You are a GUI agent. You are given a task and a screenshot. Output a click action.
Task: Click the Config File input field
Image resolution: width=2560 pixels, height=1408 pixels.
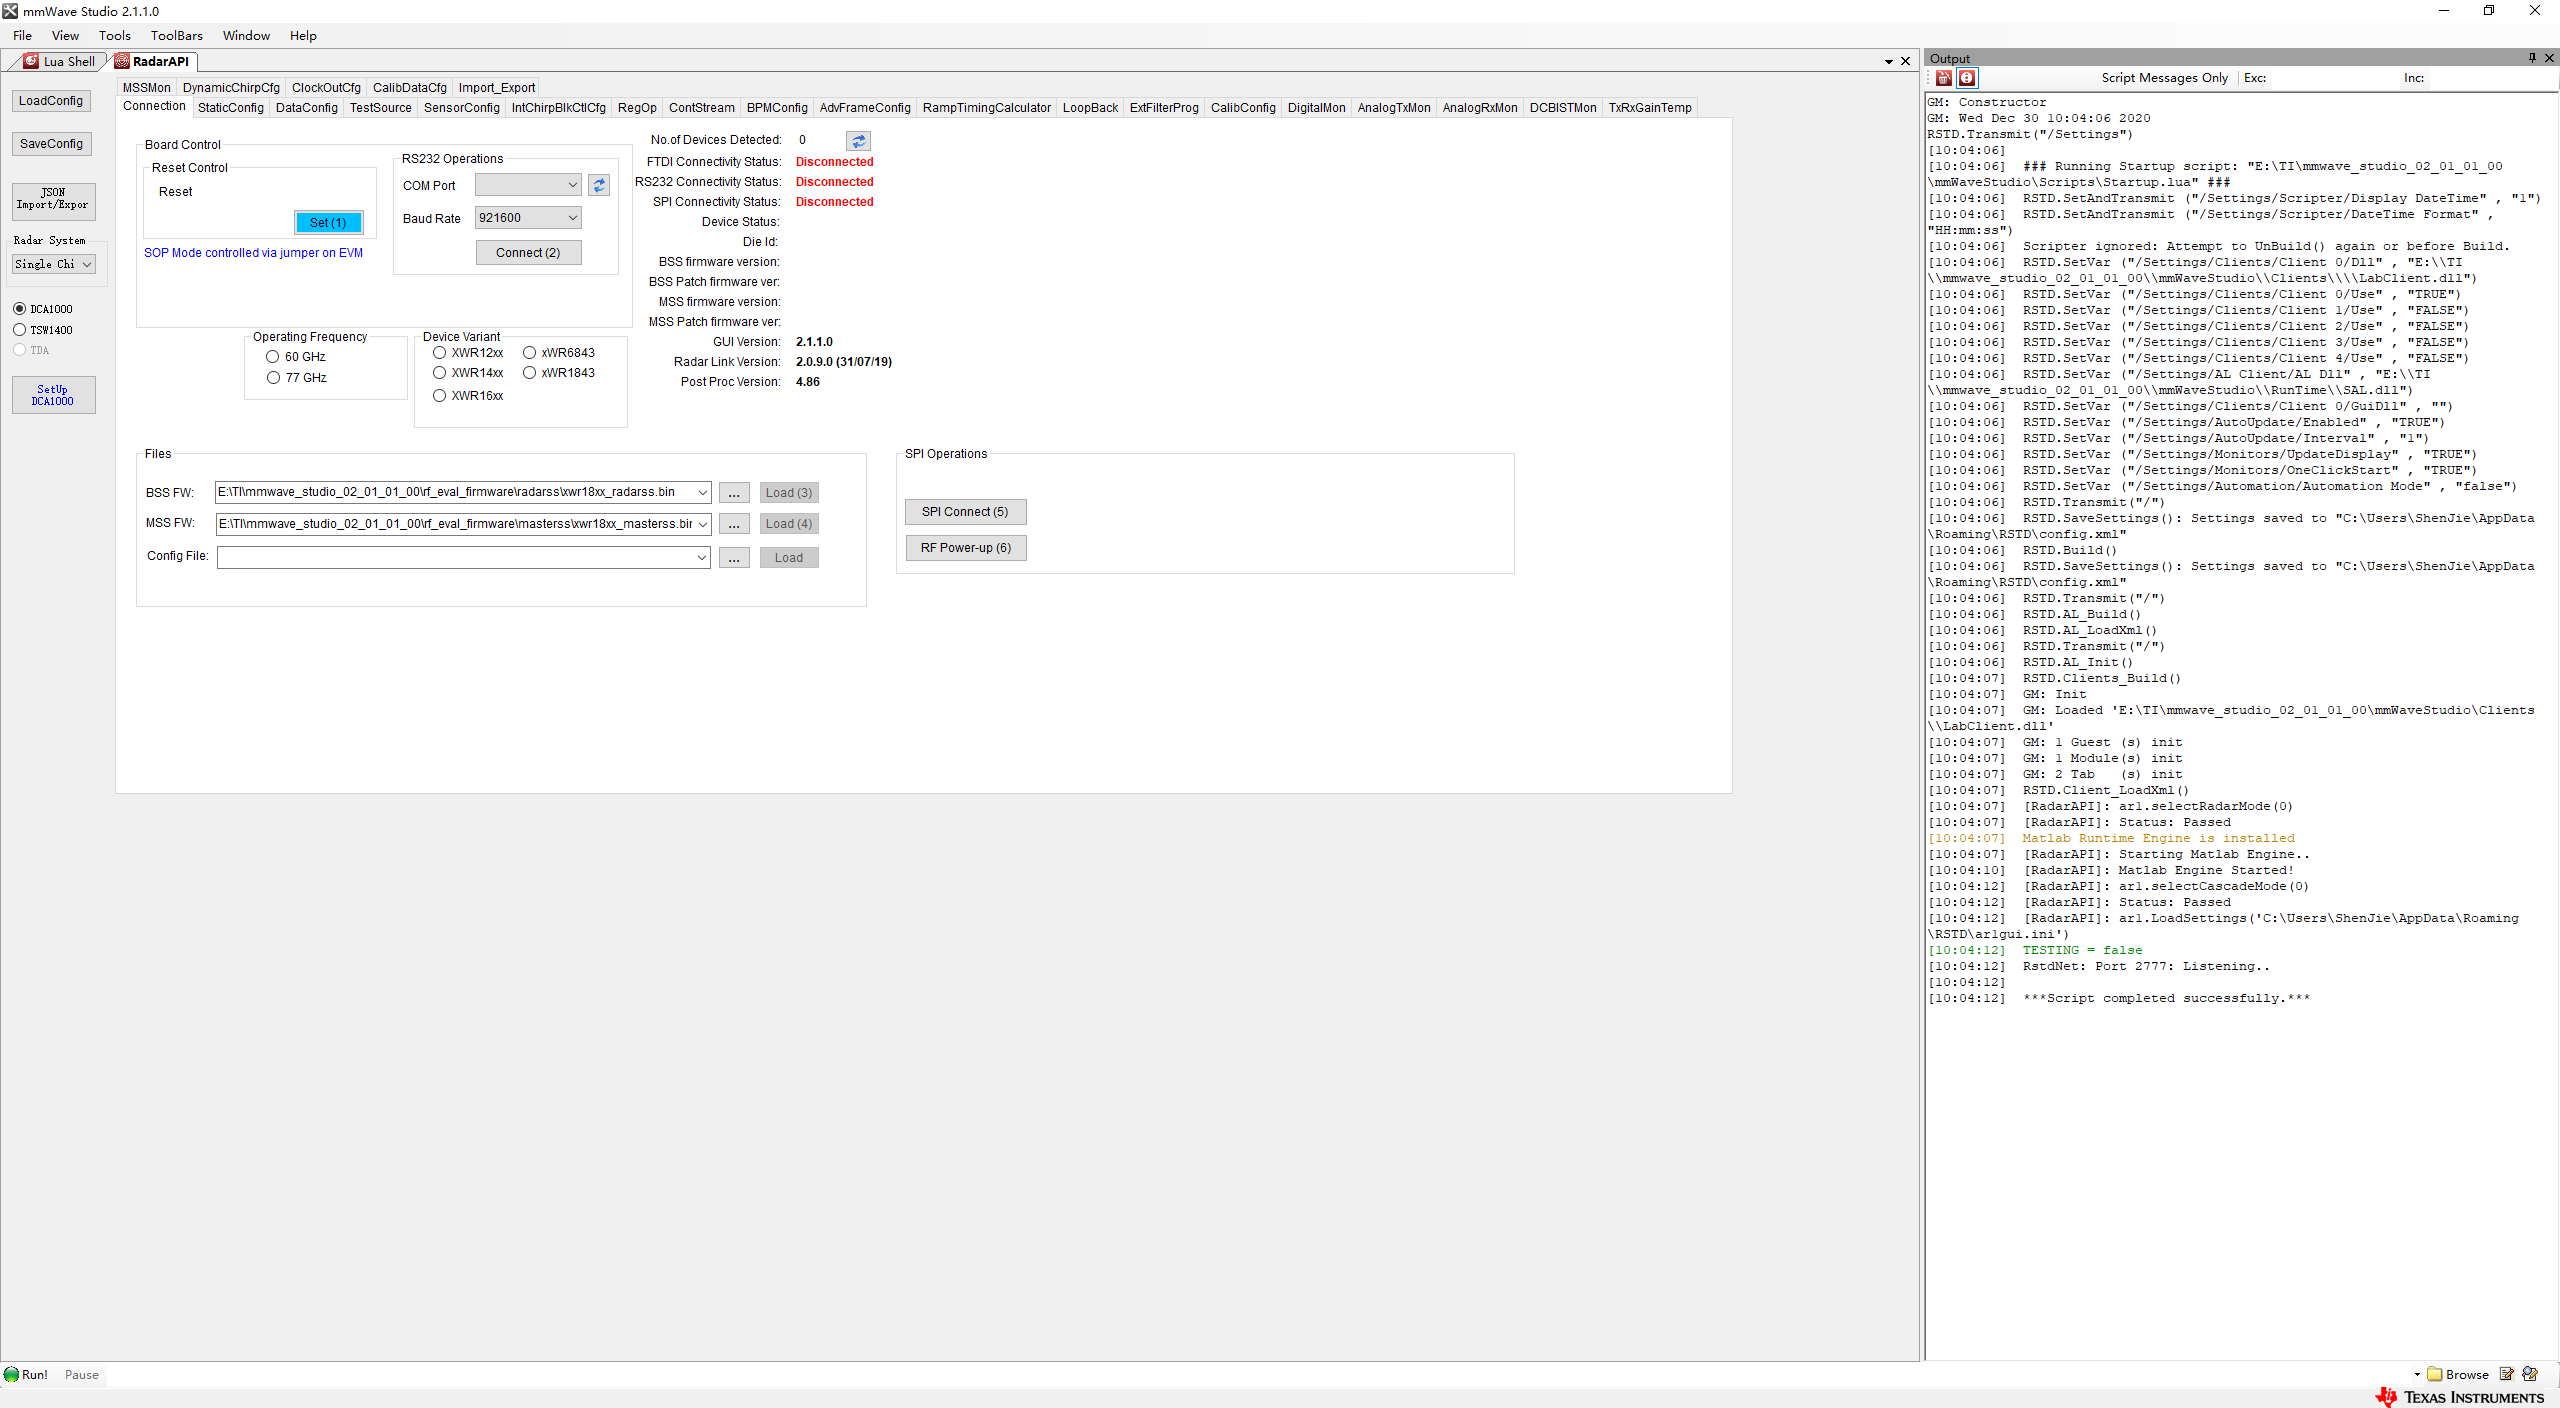click(x=456, y=557)
